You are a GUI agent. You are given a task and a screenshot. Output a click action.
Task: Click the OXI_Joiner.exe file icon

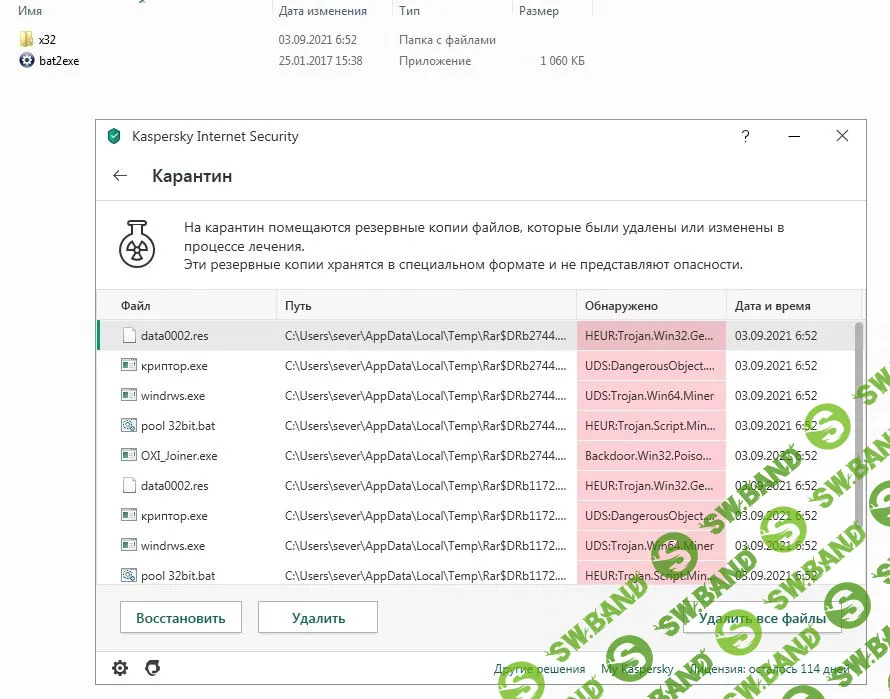click(128, 456)
